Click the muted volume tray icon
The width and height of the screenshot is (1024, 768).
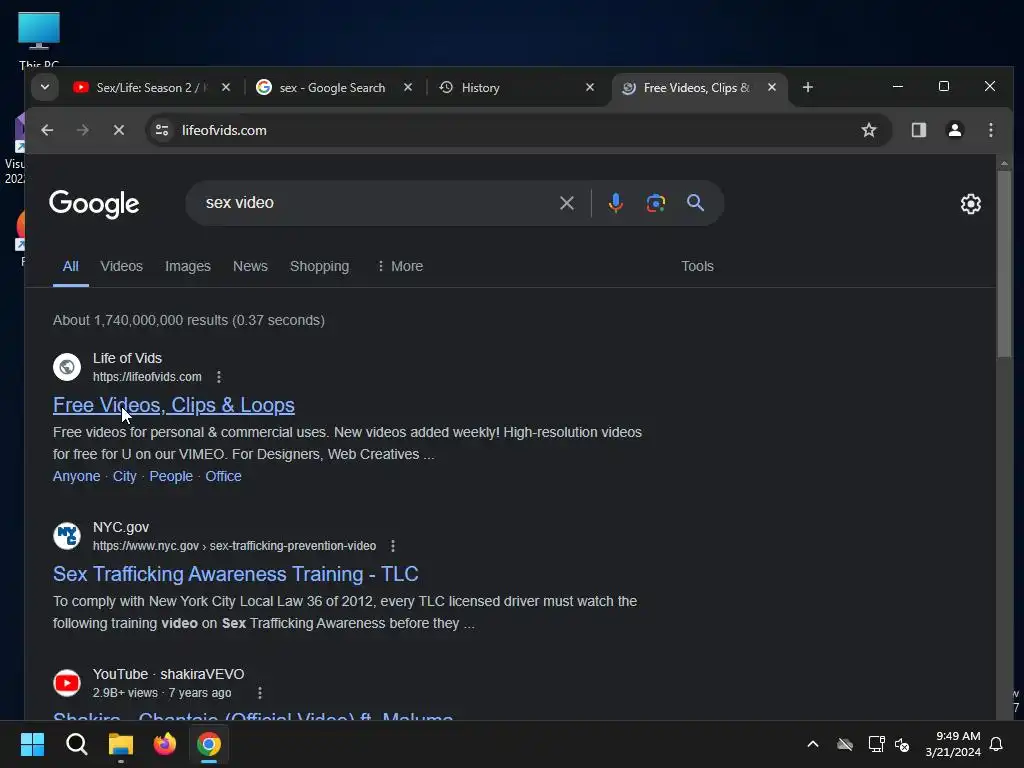pyautogui.click(x=903, y=744)
